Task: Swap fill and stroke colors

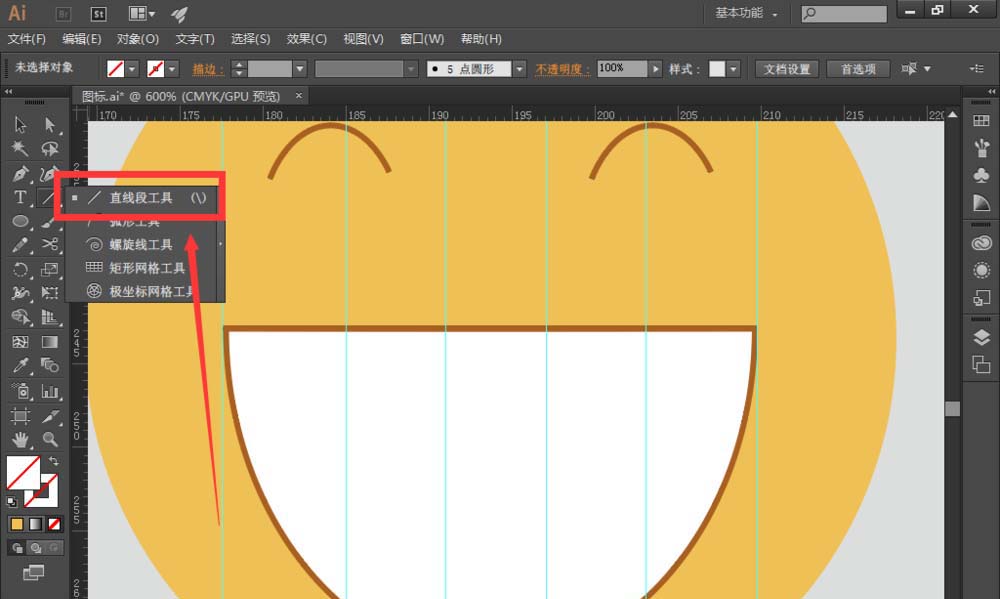Action: (x=54, y=461)
